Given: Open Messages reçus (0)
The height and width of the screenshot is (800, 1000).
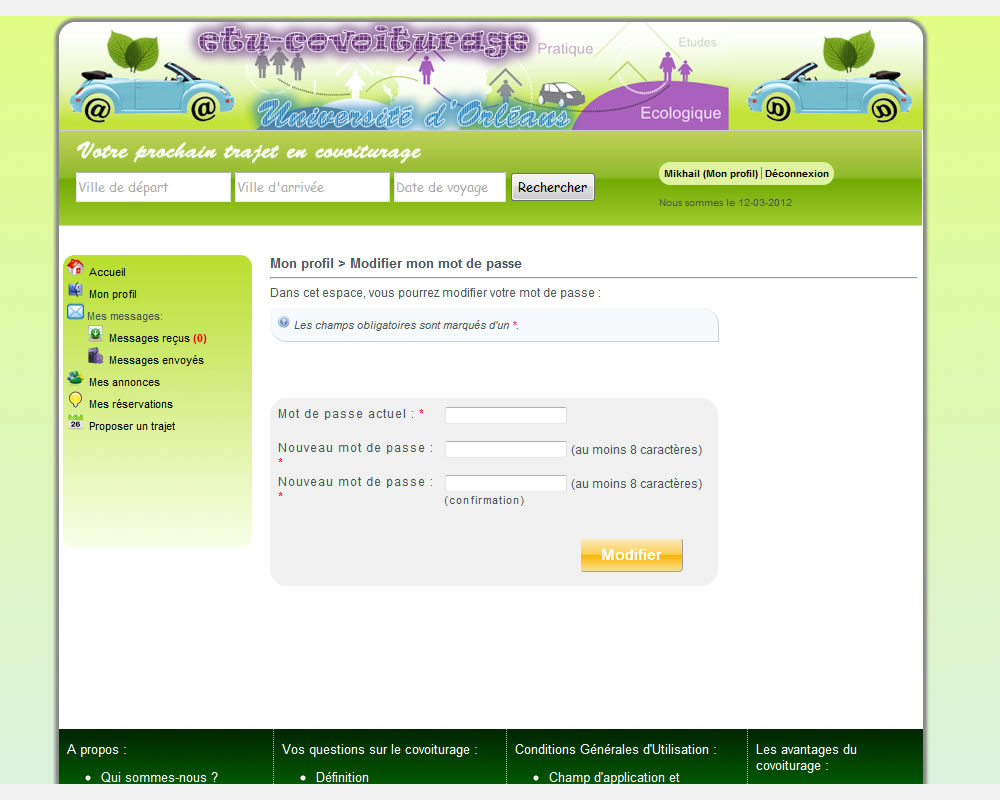Looking at the screenshot, I should pos(158,338).
